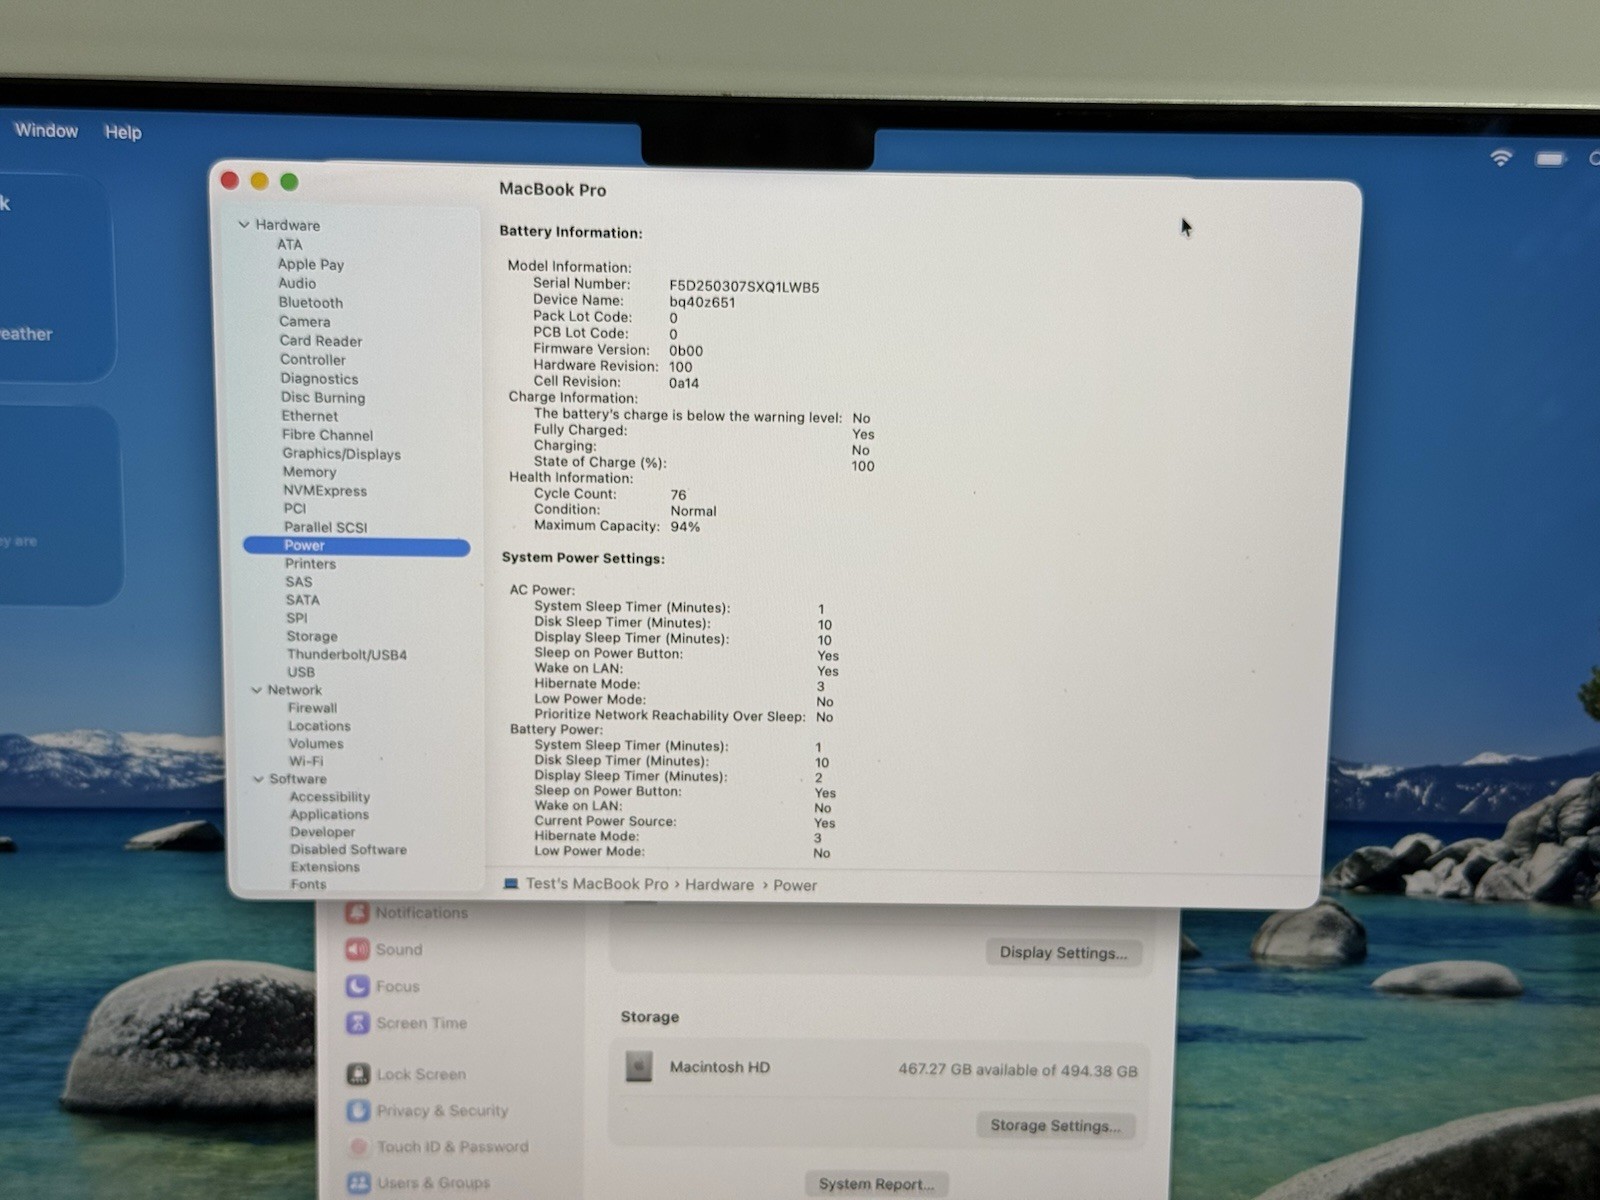Select Bluetooth in the Hardware list
Viewport: 1600px width, 1200px height.
point(311,302)
